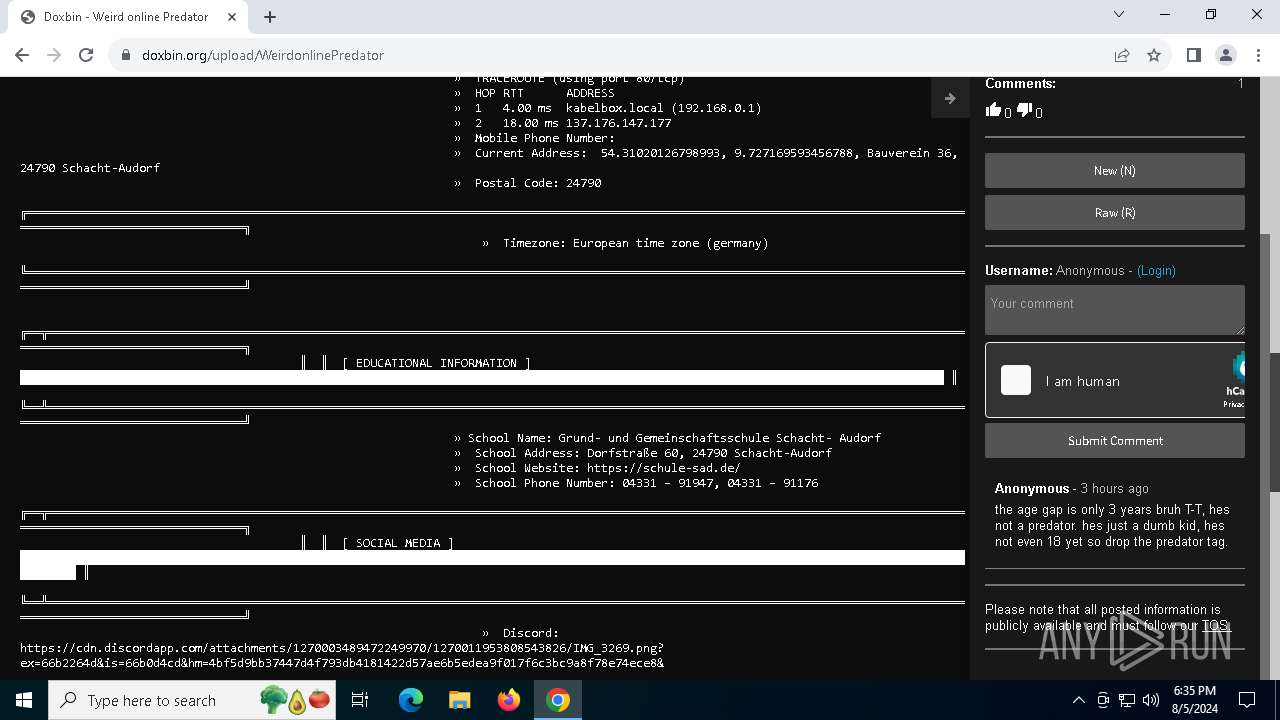Screen dimensions: 1280x720
Task: Open the Chrome profile menu
Action: point(1225,55)
